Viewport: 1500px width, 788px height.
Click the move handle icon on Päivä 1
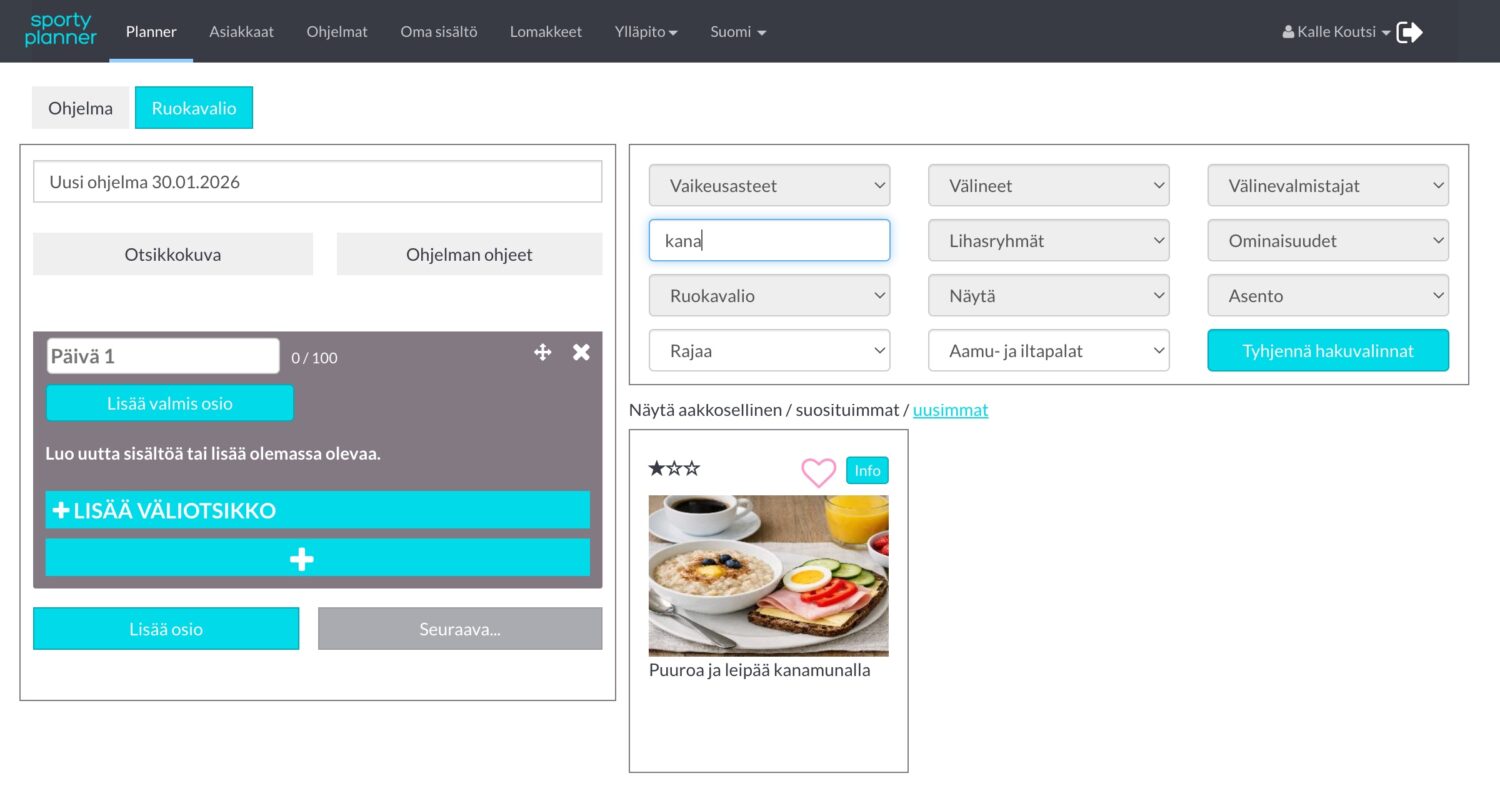pos(543,352)
